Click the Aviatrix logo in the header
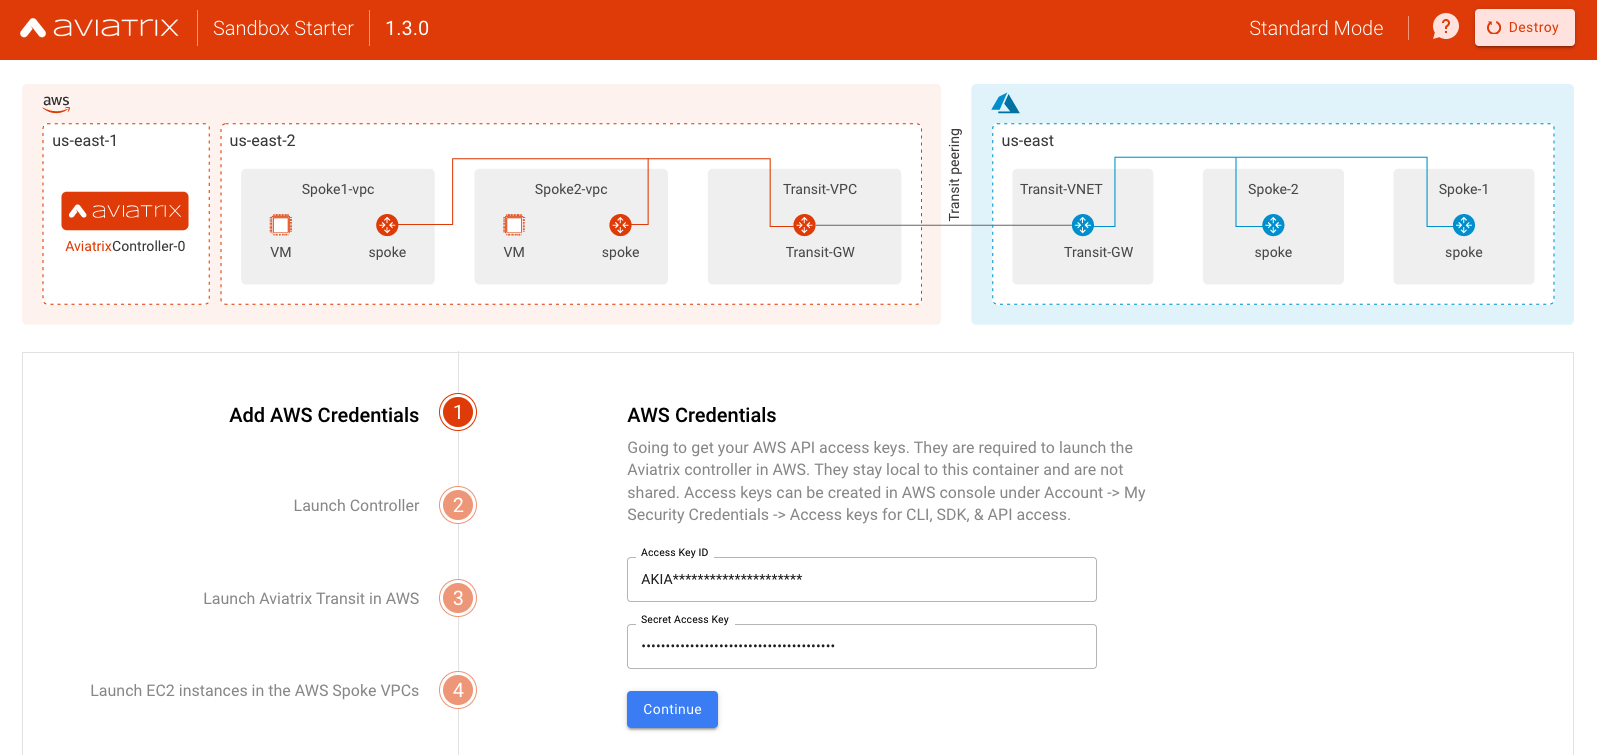 tap(99, 28)
